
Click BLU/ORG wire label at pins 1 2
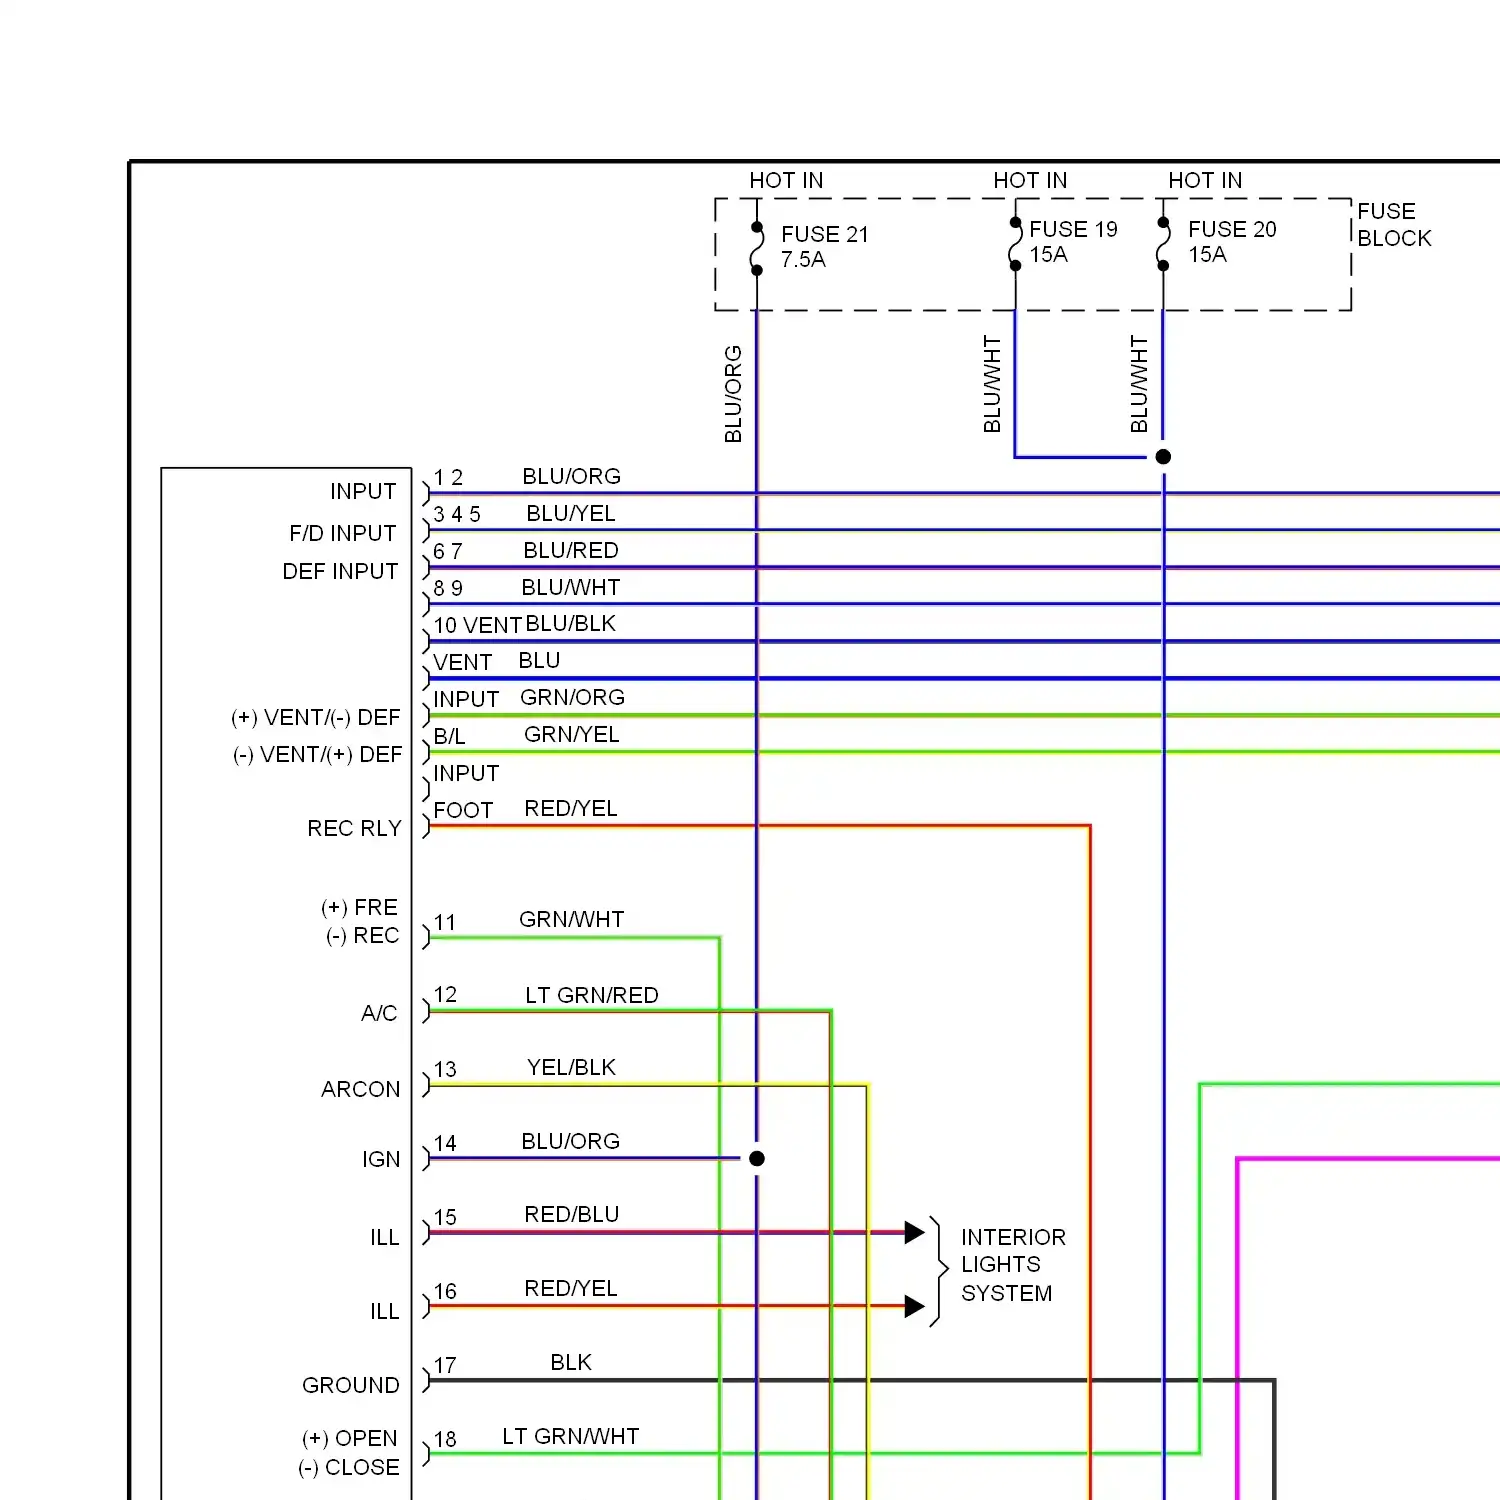571,476
